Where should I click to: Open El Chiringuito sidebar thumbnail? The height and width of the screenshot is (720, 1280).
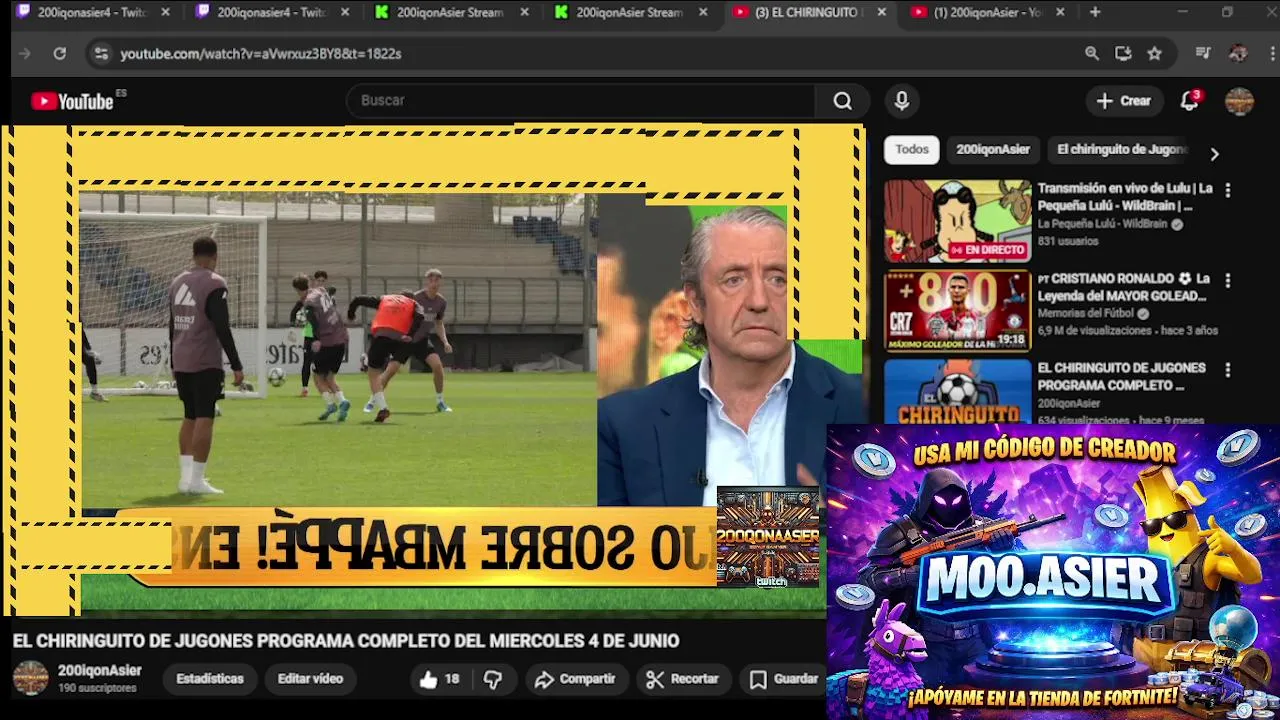click(957, 392)
